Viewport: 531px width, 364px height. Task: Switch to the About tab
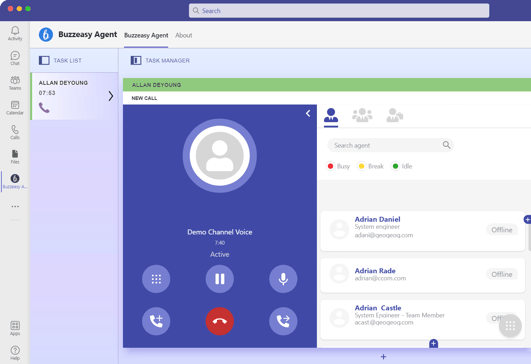184,35
